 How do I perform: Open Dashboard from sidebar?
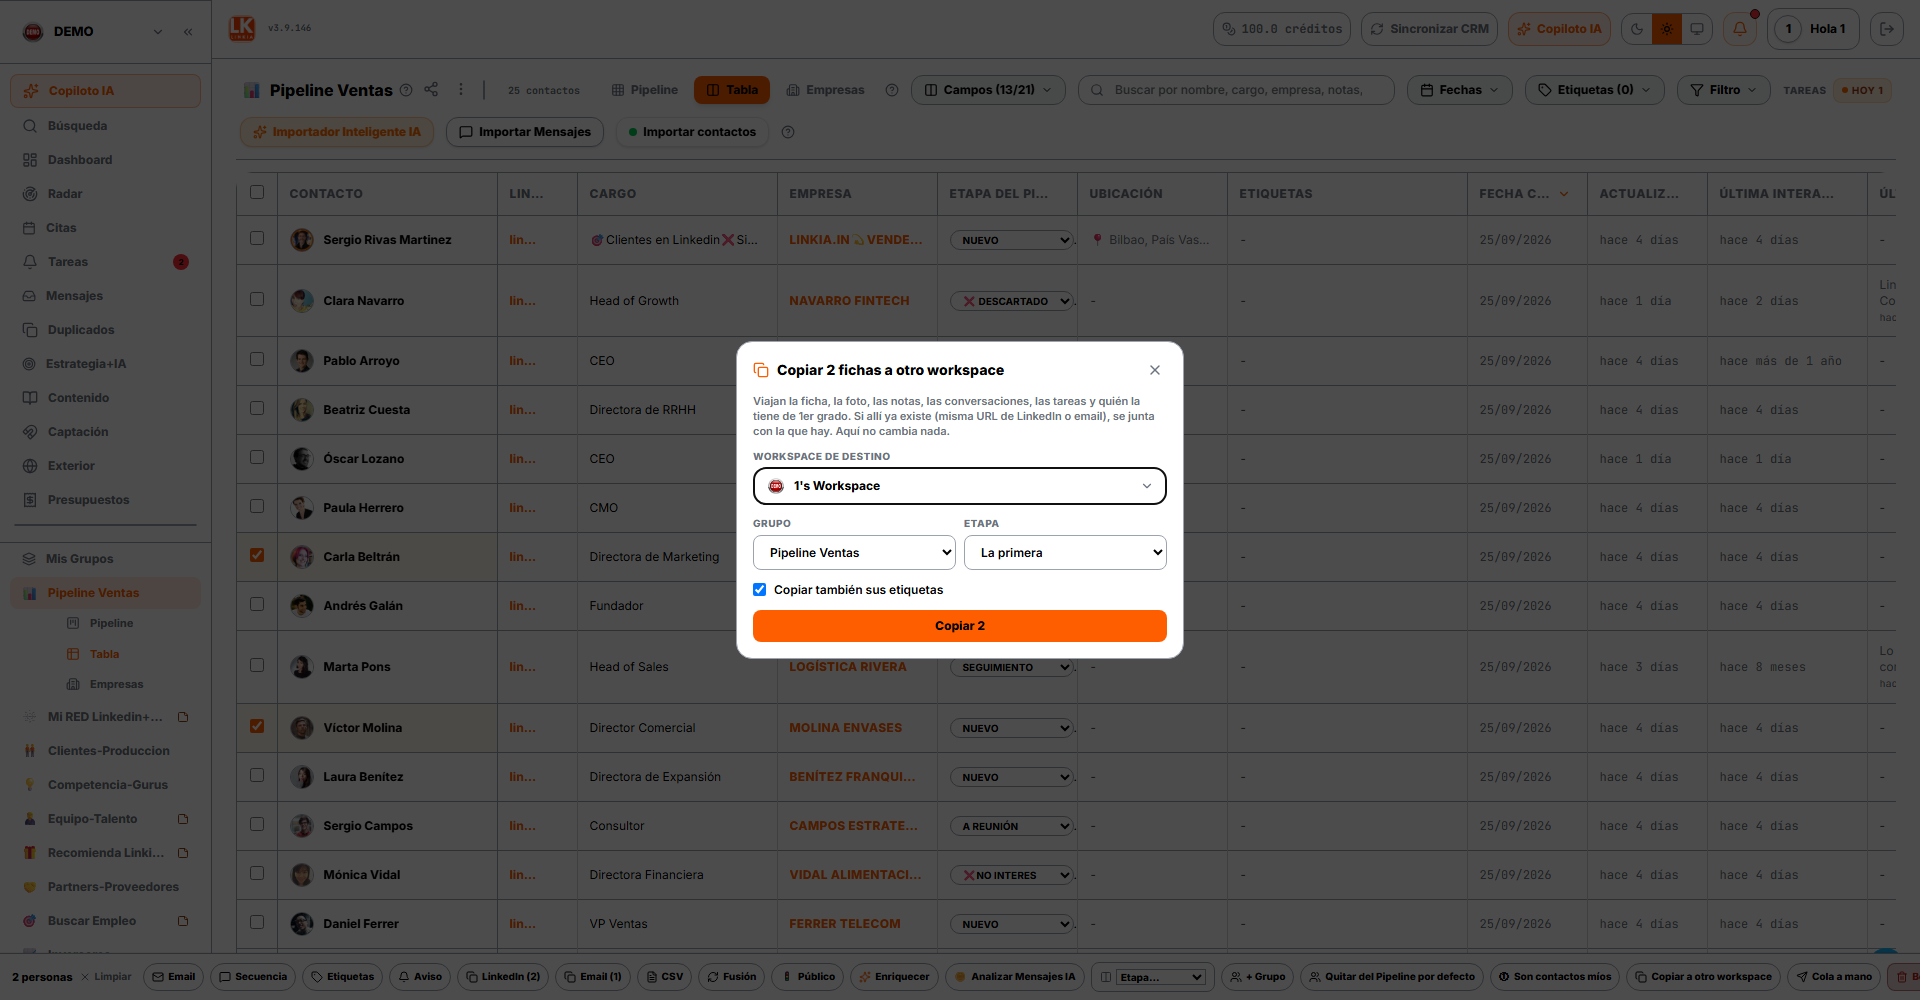(x=105, y=160)
